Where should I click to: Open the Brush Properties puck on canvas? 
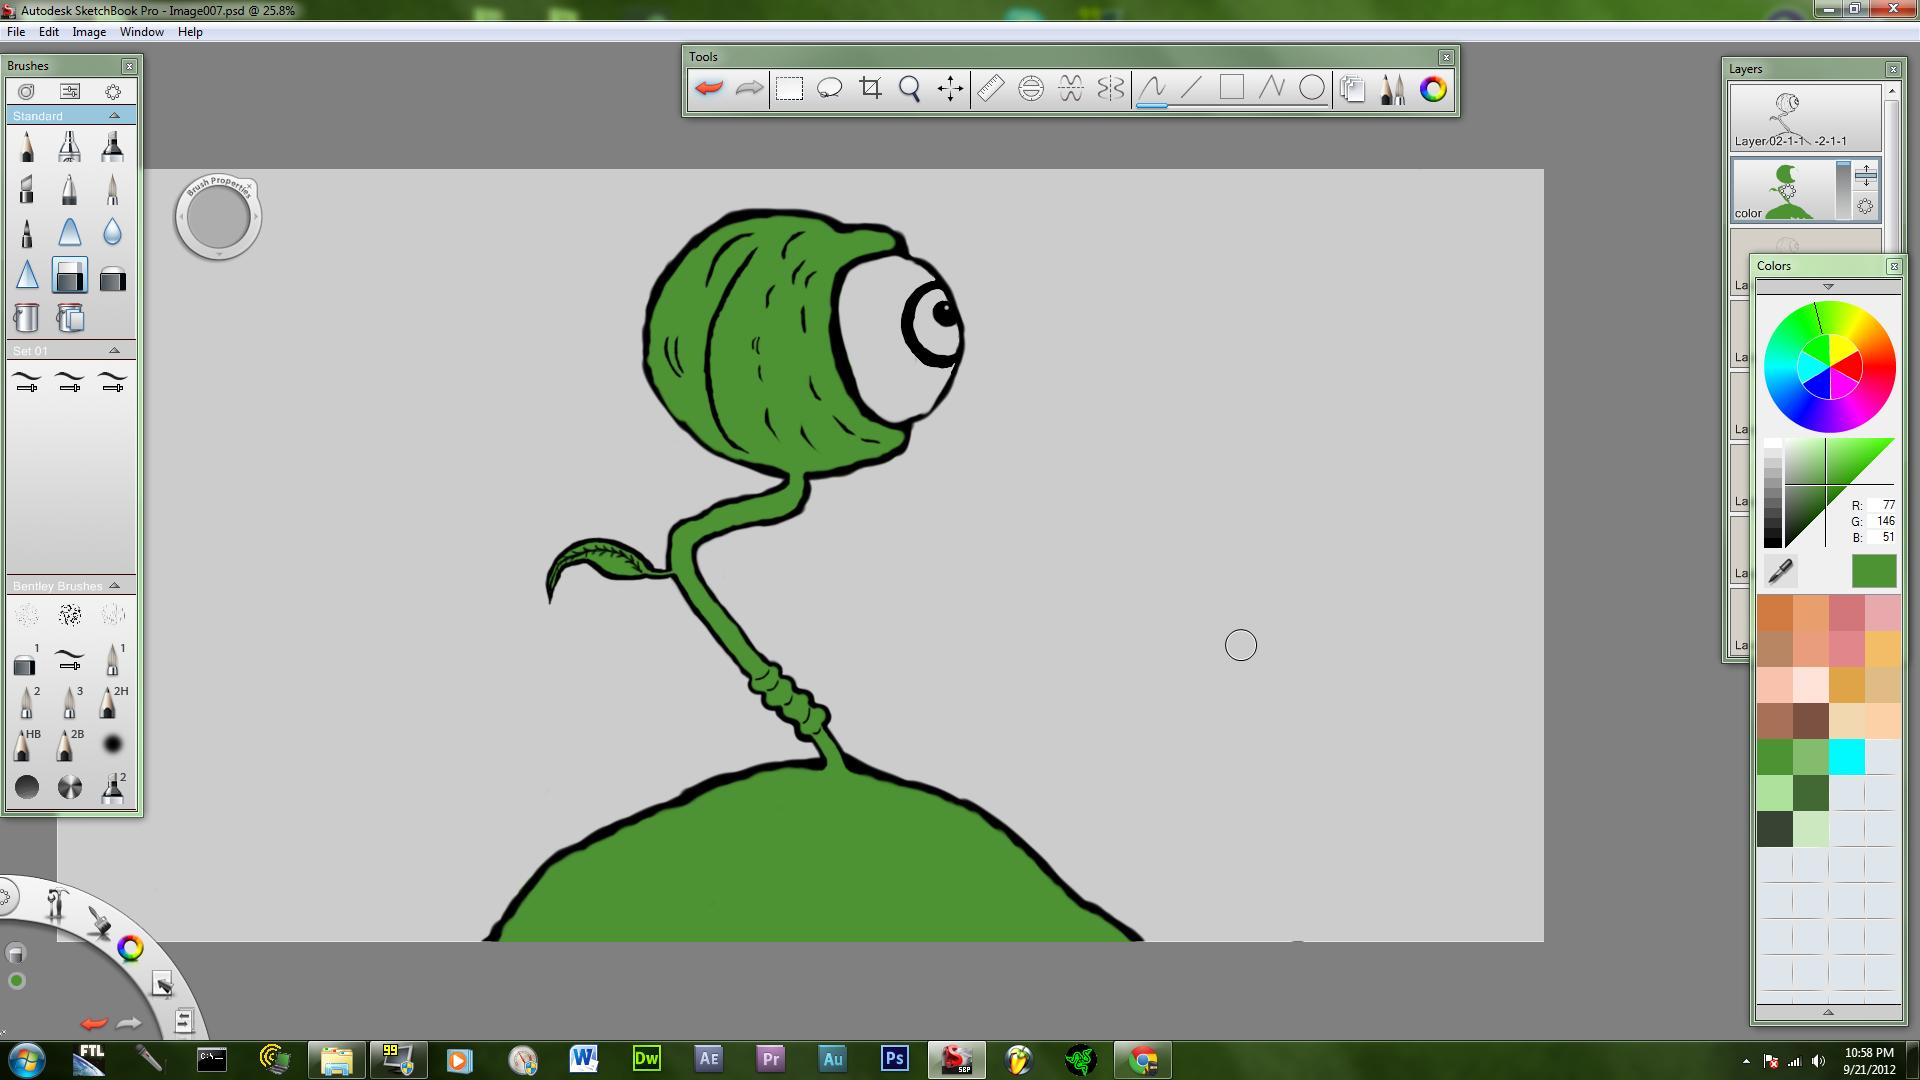(x=218, y=217)
